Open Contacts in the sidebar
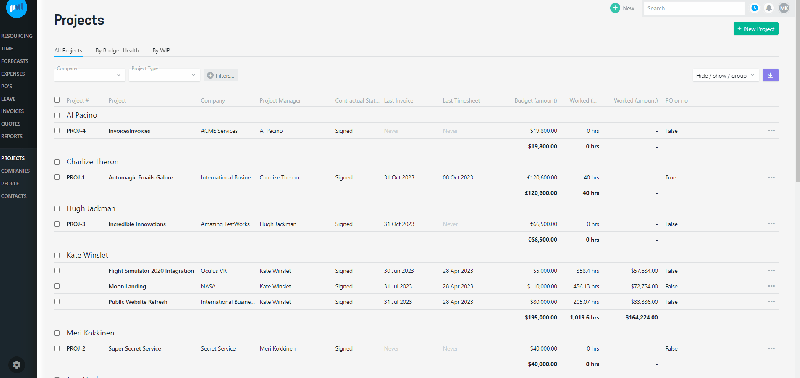Viewport: 800px width, 378px height. click(14, 196)
